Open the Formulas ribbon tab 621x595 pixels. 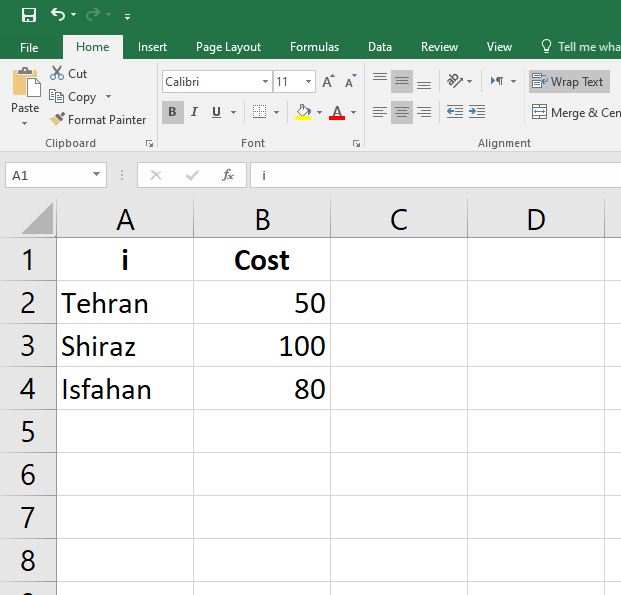(x=314, y=47)
